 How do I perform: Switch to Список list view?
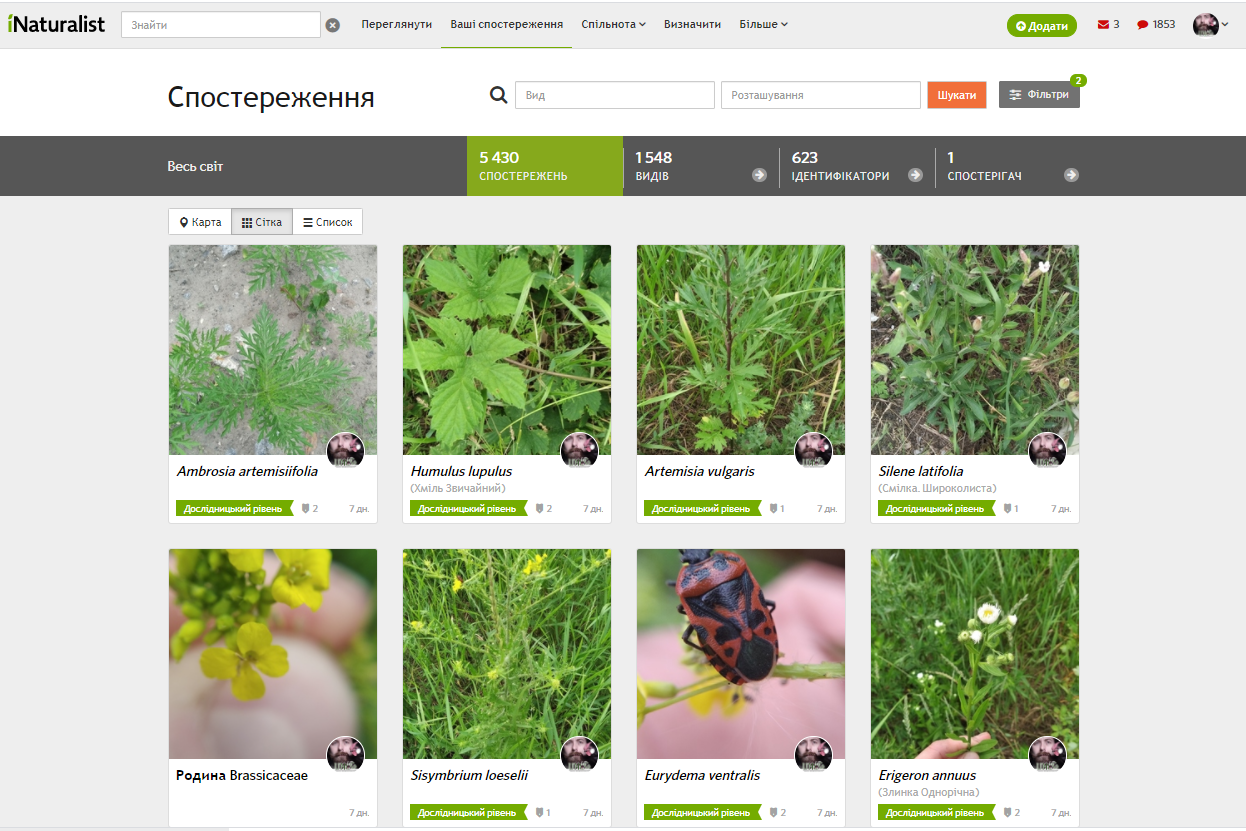coord(328,222)
